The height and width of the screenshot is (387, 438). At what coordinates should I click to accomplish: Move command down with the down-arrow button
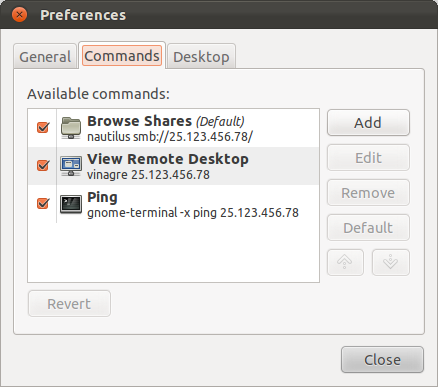click(x=390, y=262)
